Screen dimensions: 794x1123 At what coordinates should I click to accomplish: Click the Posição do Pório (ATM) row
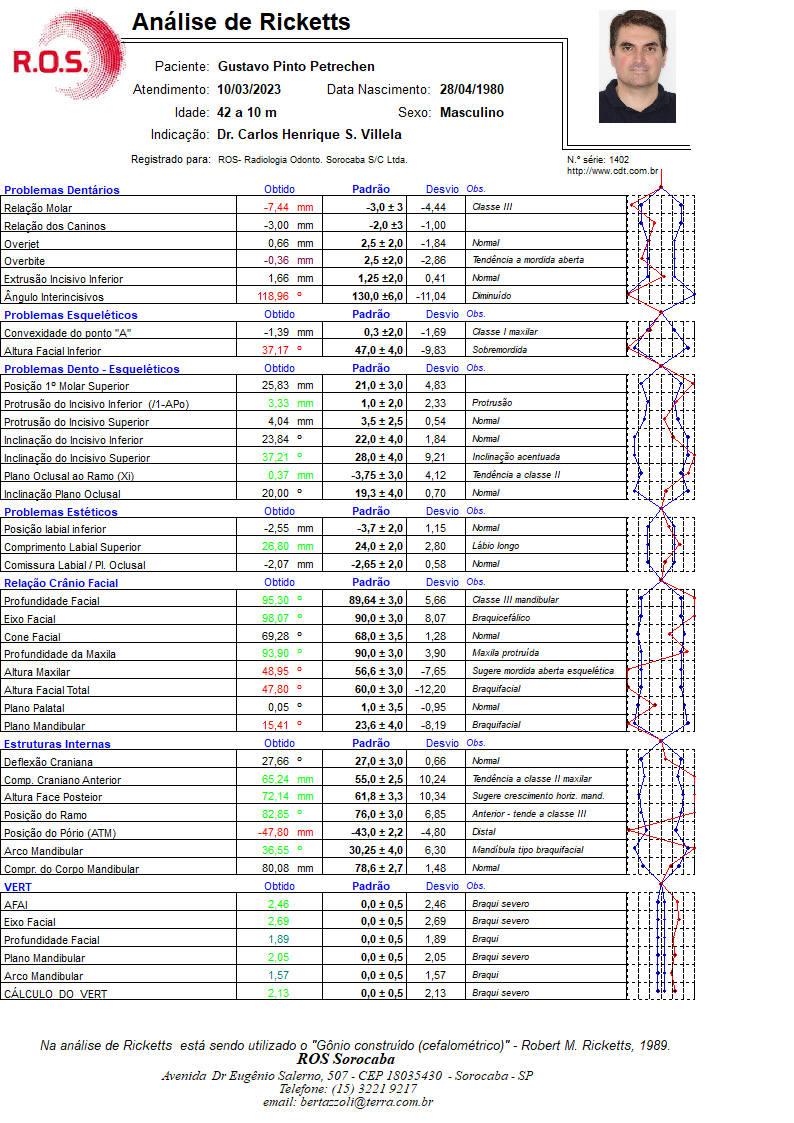tap(312, 832)
